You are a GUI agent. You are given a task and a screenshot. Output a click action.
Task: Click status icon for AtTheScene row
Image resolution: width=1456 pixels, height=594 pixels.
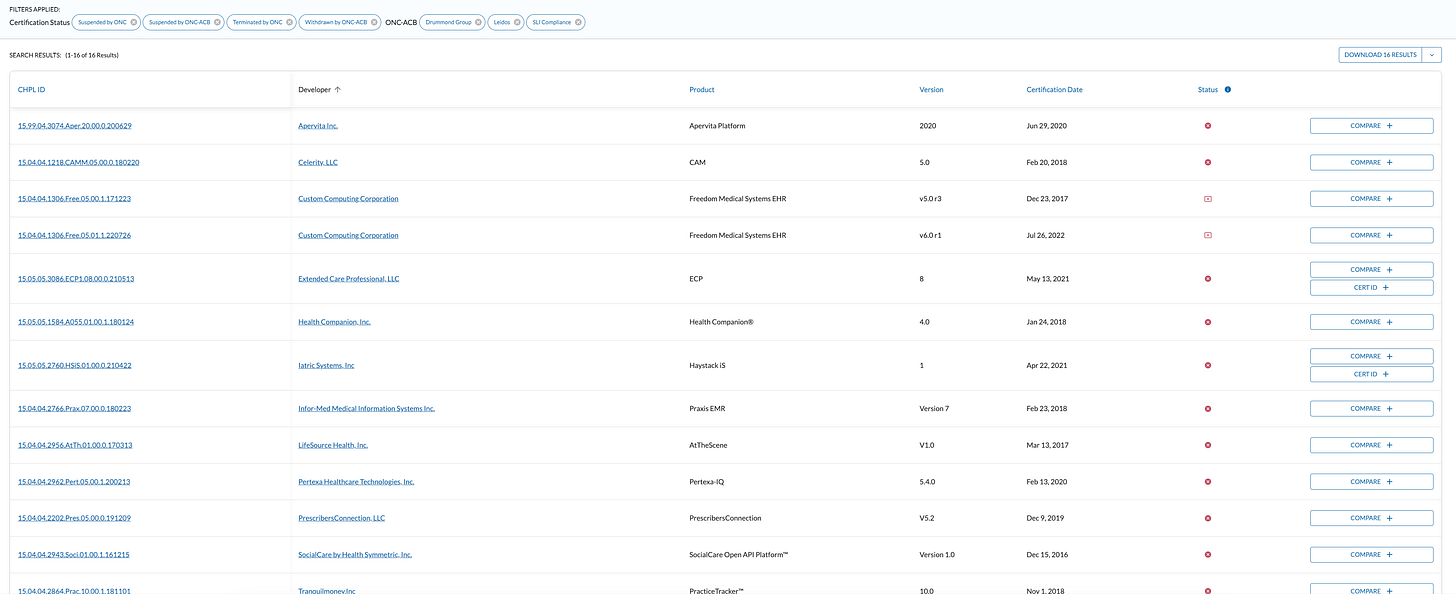pyautogui.click(x=1208, y=445)
